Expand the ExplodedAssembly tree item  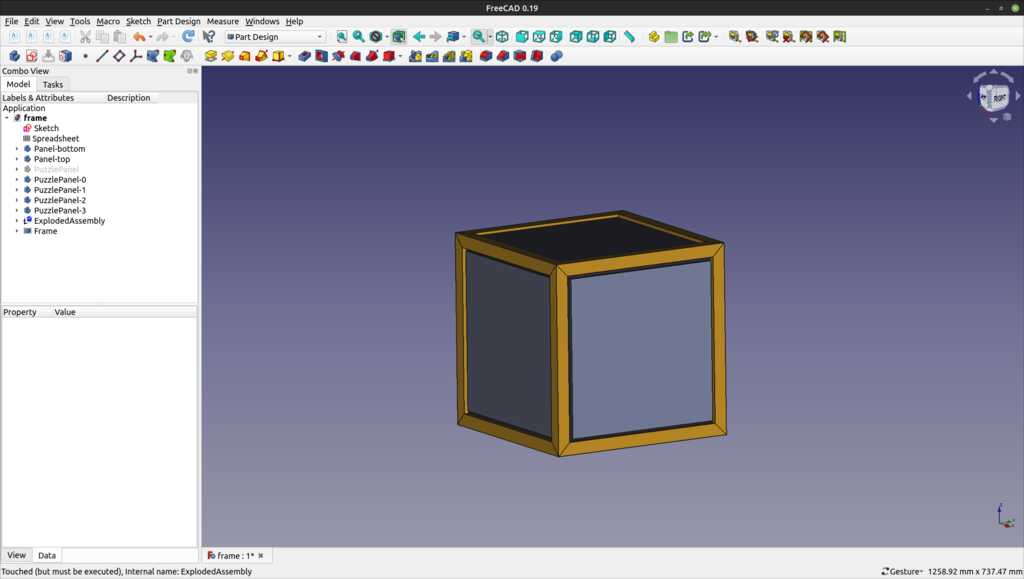point(17,221)
